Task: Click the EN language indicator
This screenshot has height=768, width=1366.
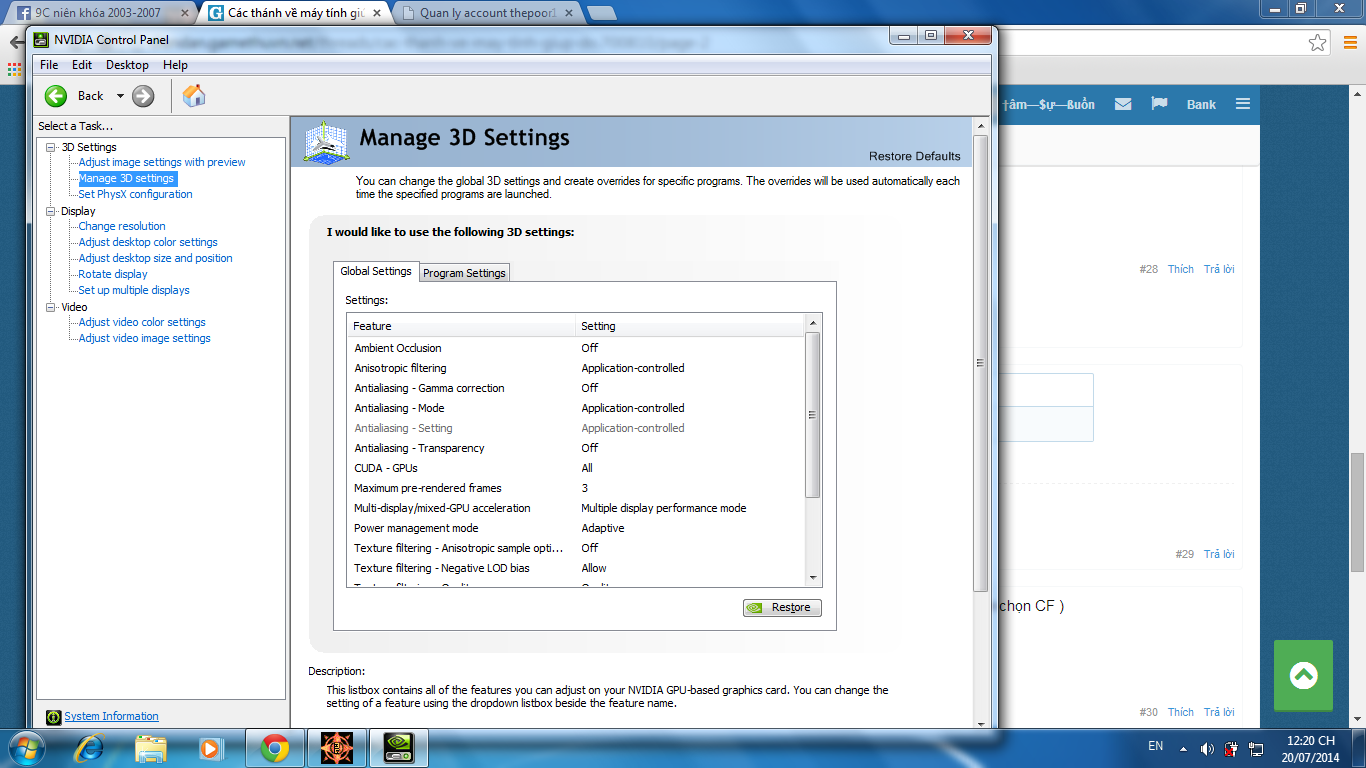Action: (1155, 746)
